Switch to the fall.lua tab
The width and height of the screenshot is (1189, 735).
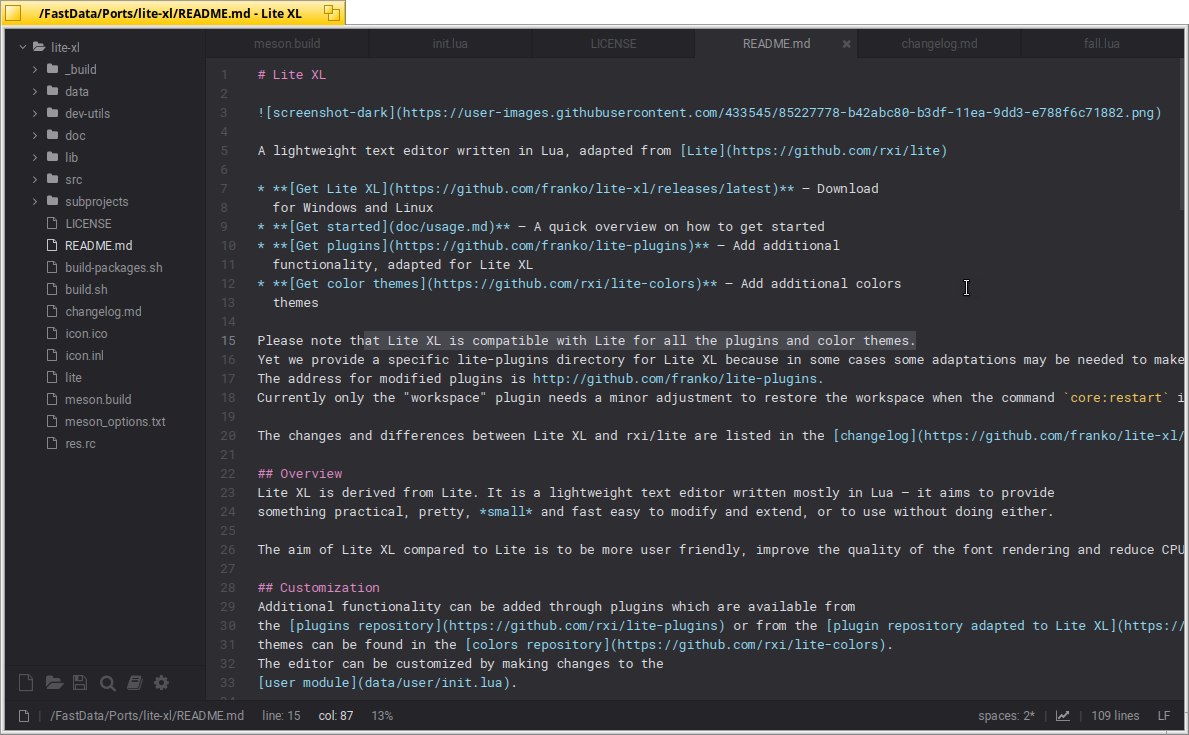tap(1102, 44)
